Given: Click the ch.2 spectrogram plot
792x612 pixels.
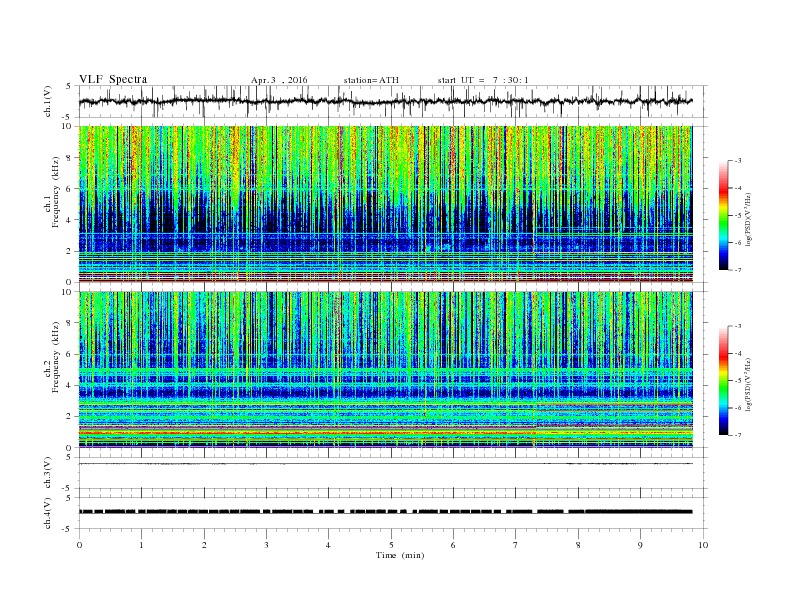Looking at the screenshot, I should 386,369.
